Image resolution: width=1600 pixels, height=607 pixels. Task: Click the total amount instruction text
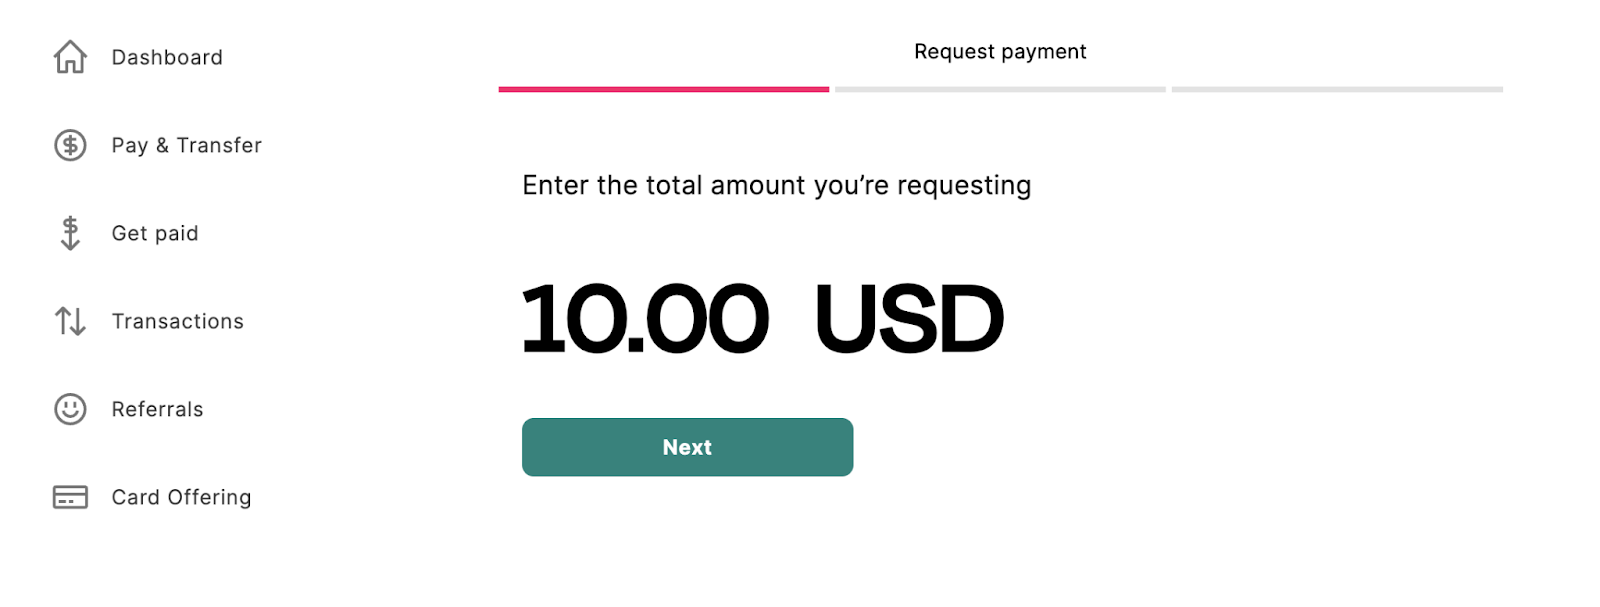pyautogui.click(x=777, y=185)
